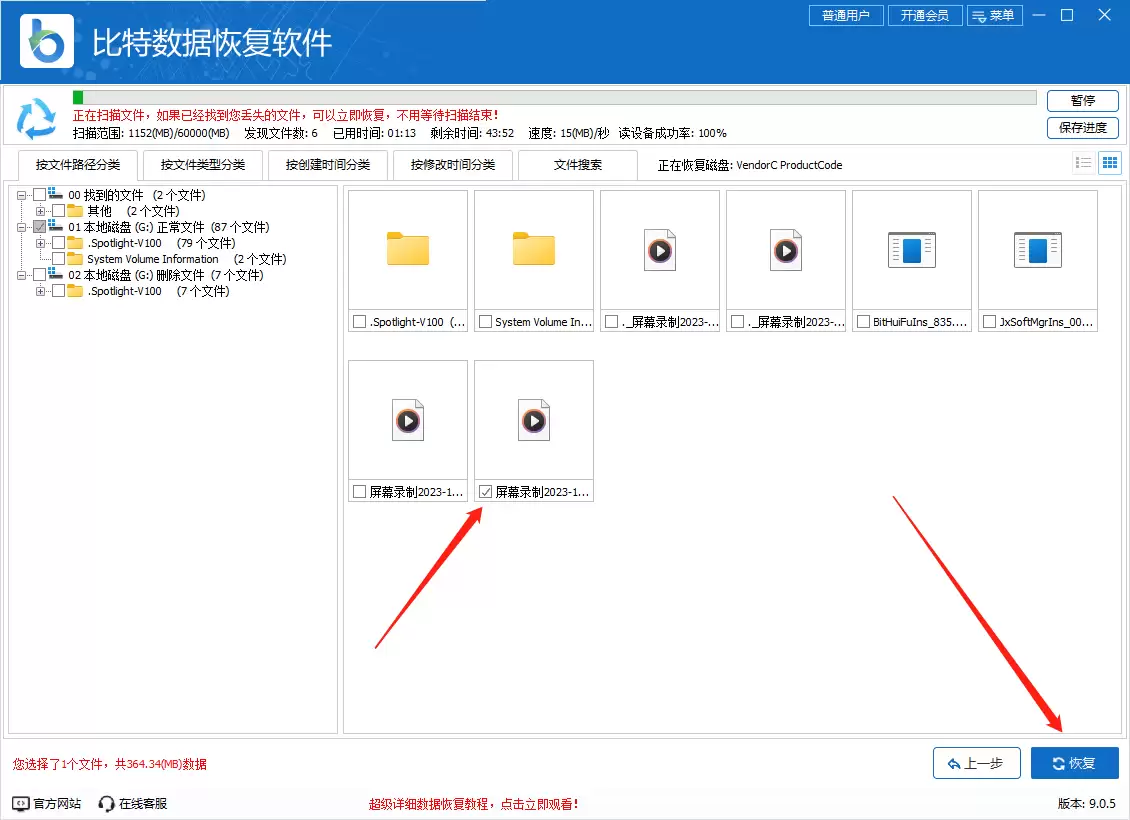Toggle checkbox for 01 本地磁盘 (G:) 正常文件
This screenshot has height=820, width=1130.
tap(40, 226)
